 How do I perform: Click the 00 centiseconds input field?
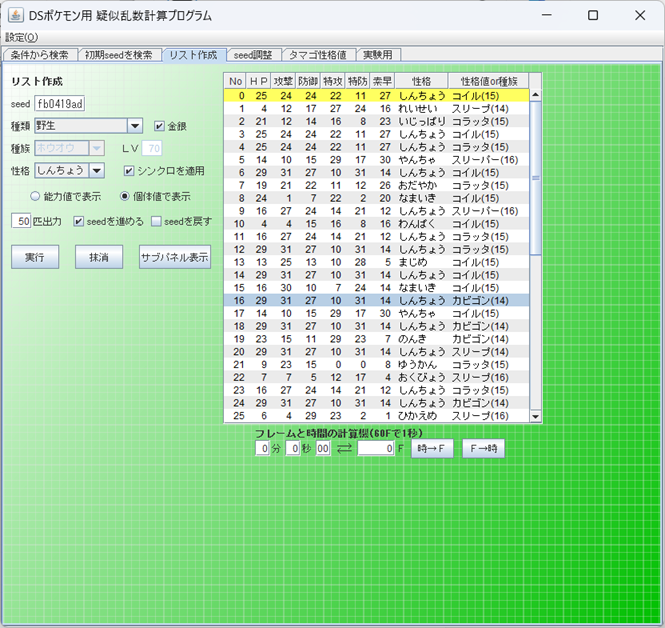(323, 448)
